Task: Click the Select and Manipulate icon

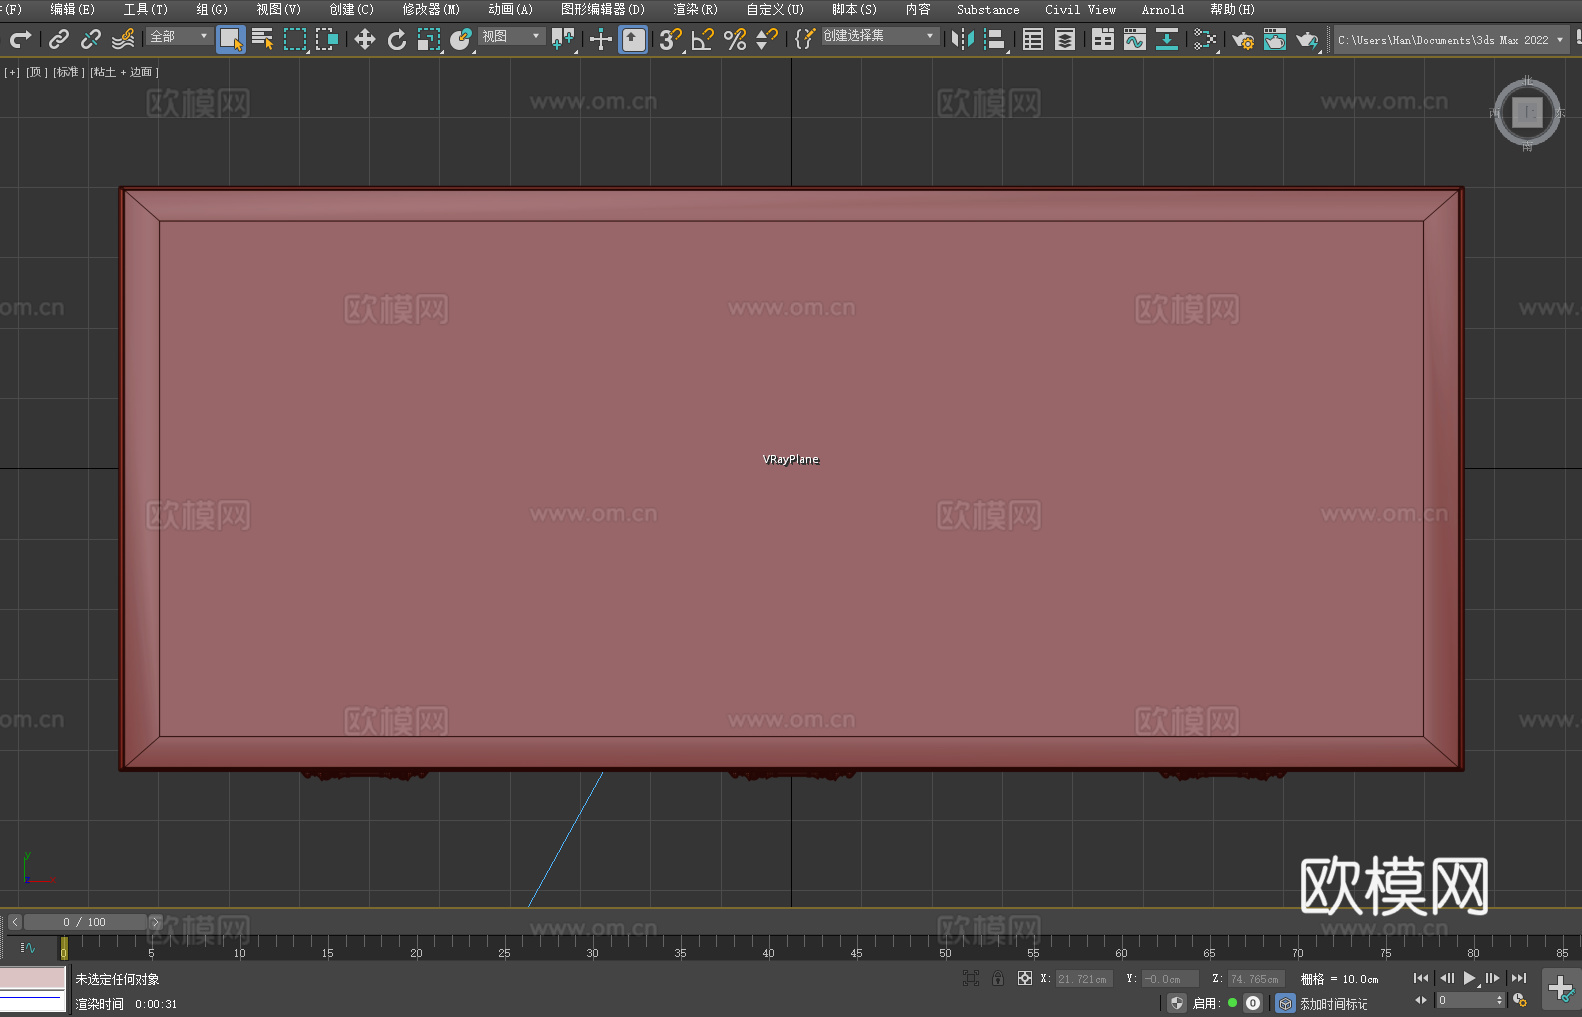Action: pyautogui.click(x=601, y=39)
